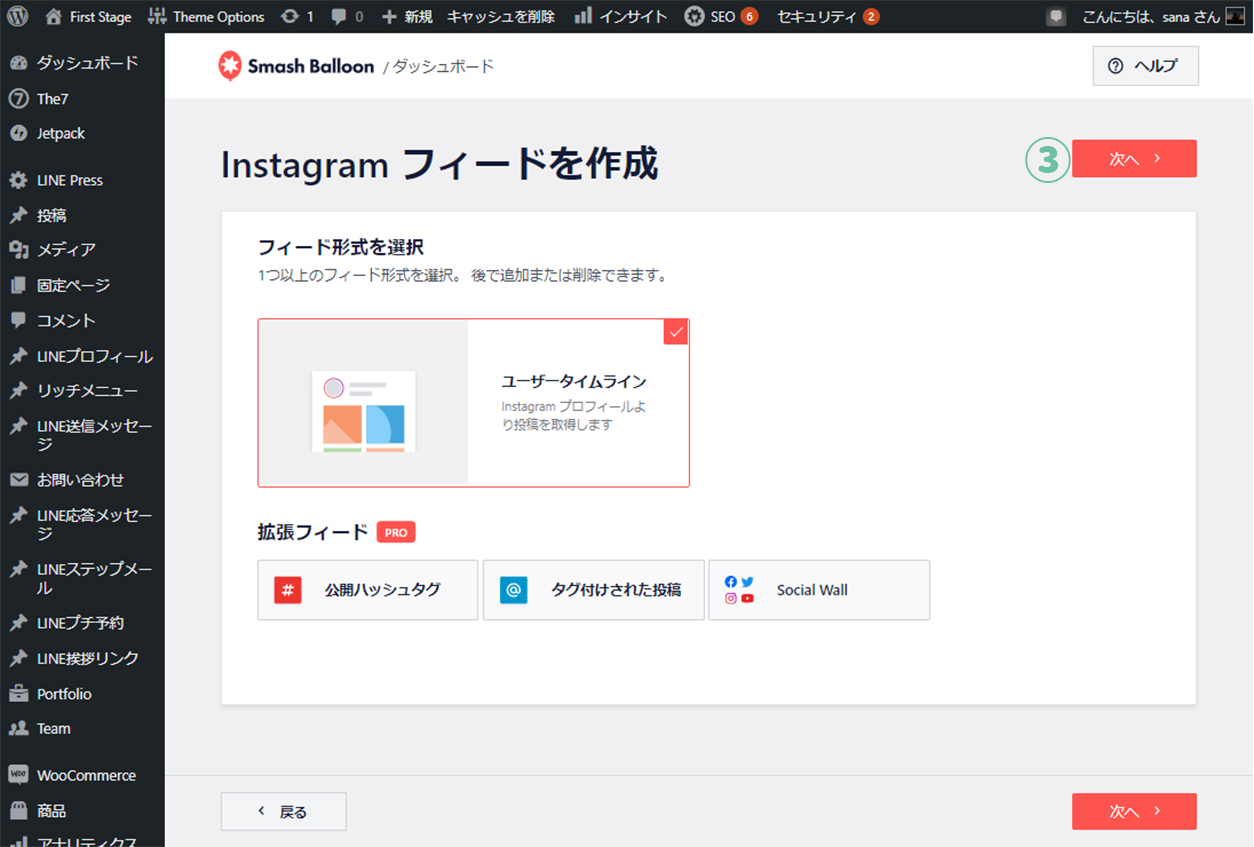
Task: Click the Smash Balloon logo icon
Action: (230, 66)
